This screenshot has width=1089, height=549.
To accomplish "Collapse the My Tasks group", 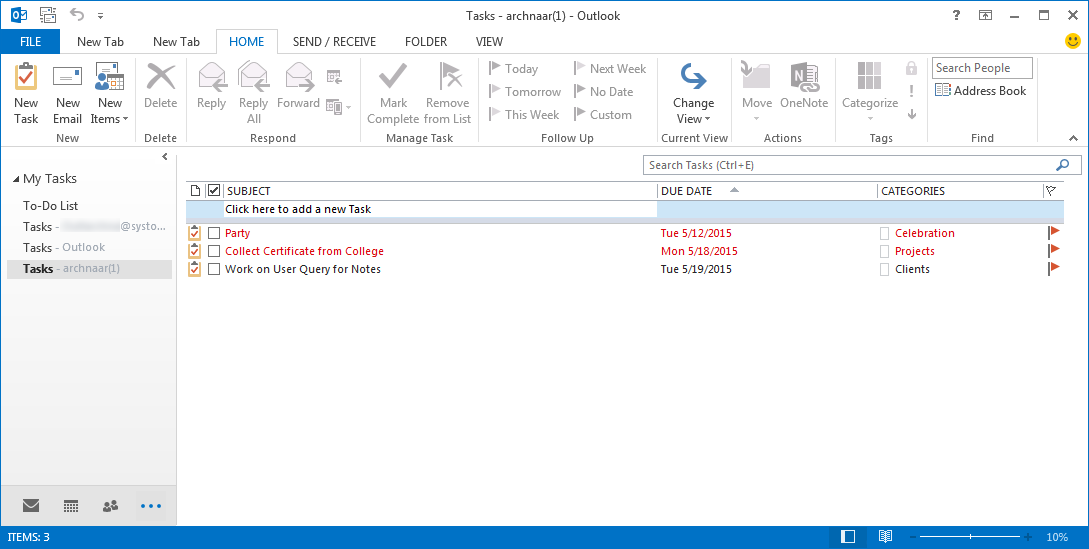I will 16,179.
